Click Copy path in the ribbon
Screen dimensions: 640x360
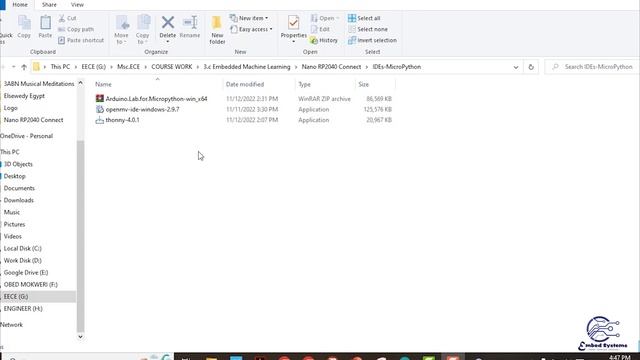tap(76, 29)
